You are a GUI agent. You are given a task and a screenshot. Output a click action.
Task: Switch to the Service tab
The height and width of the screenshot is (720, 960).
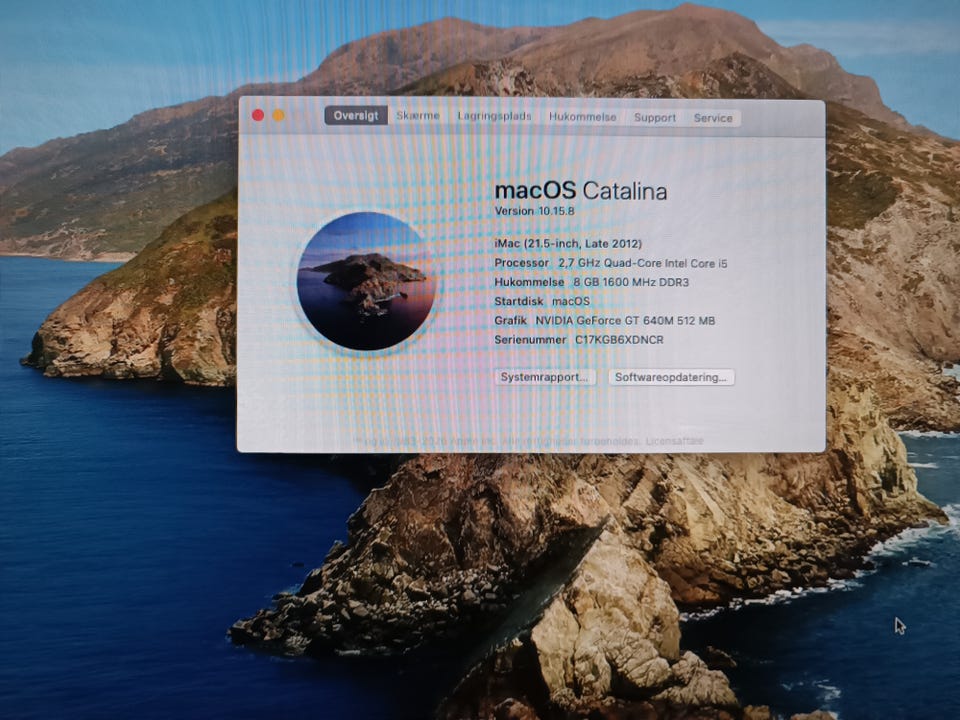713,118
